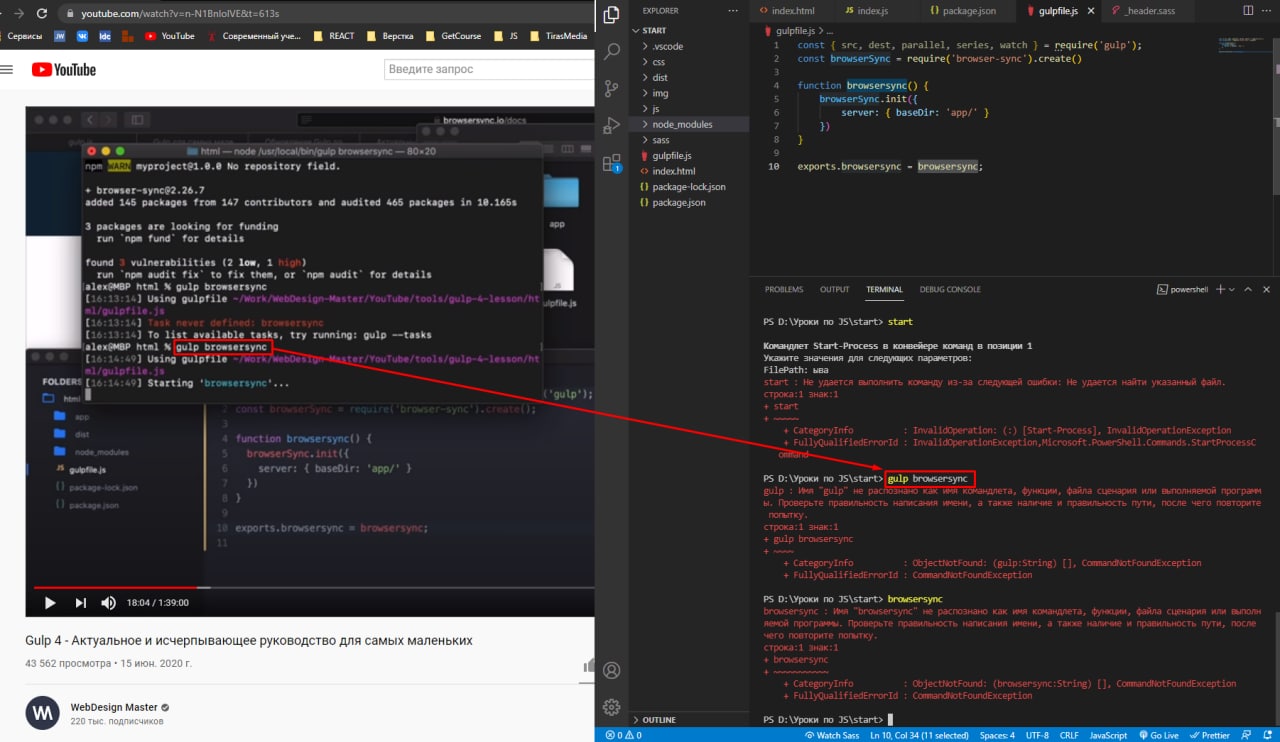Open the editor more actions ellipsis
The image size is (1280, 742).
tap(1265, 11)
